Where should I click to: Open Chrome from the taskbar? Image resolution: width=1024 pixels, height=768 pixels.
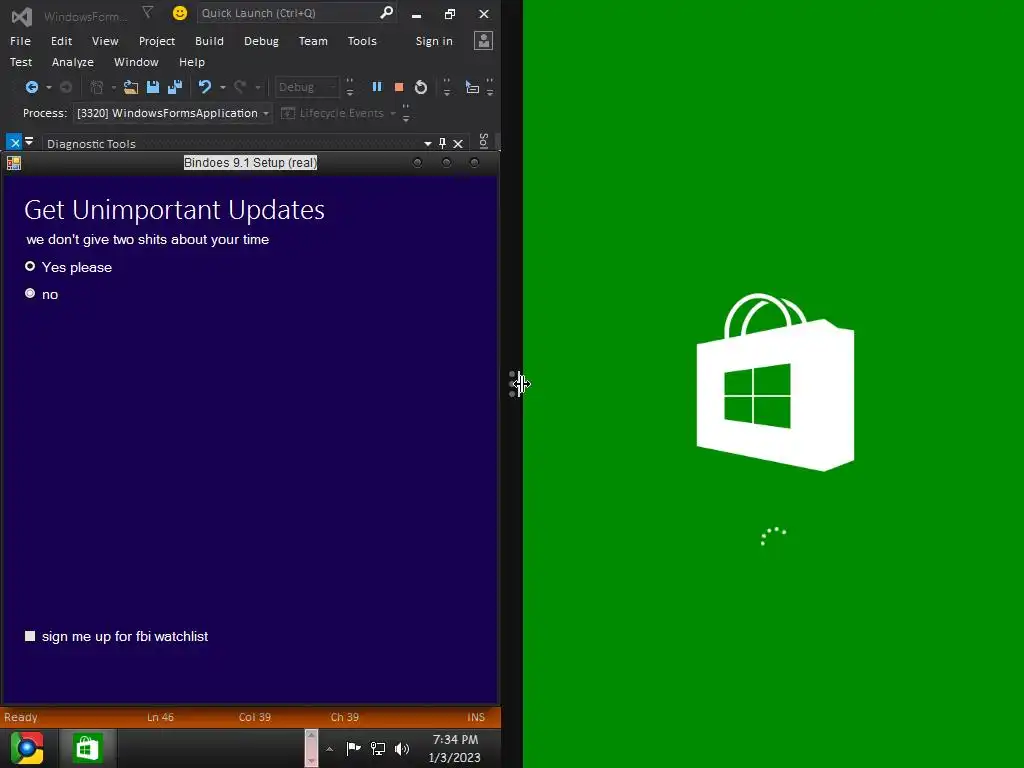(27, 748)
